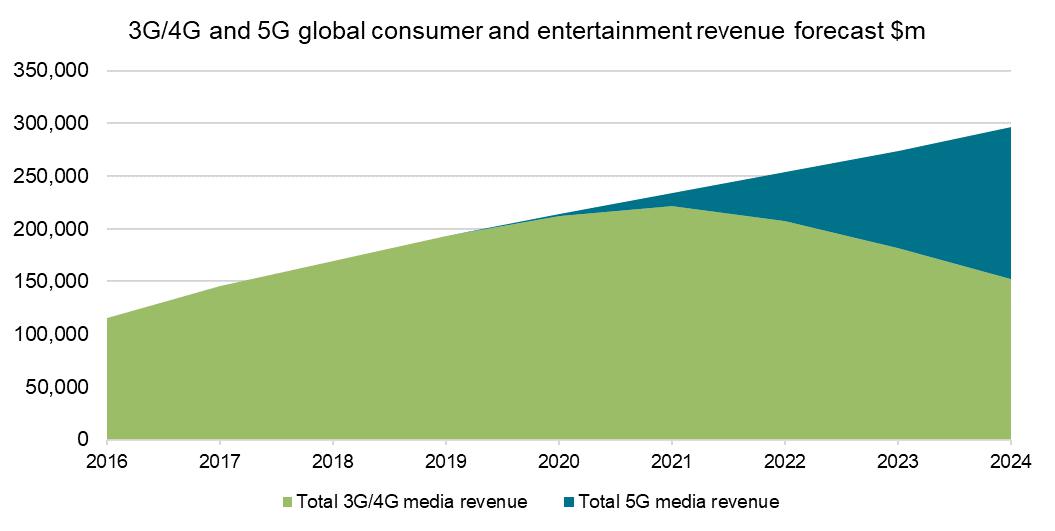Click the teal 5G legend swatch

[569, 502]
